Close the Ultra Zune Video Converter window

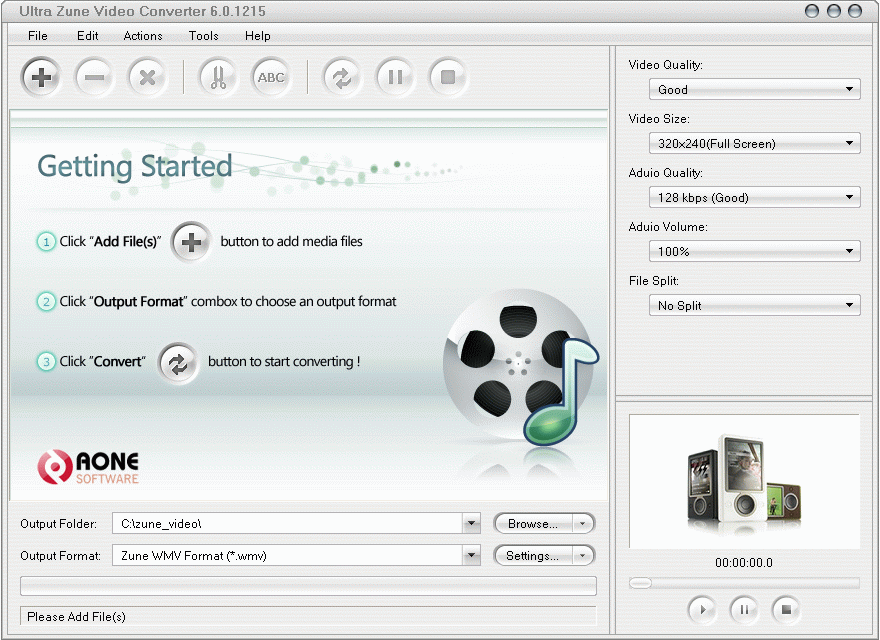point(855,11)
